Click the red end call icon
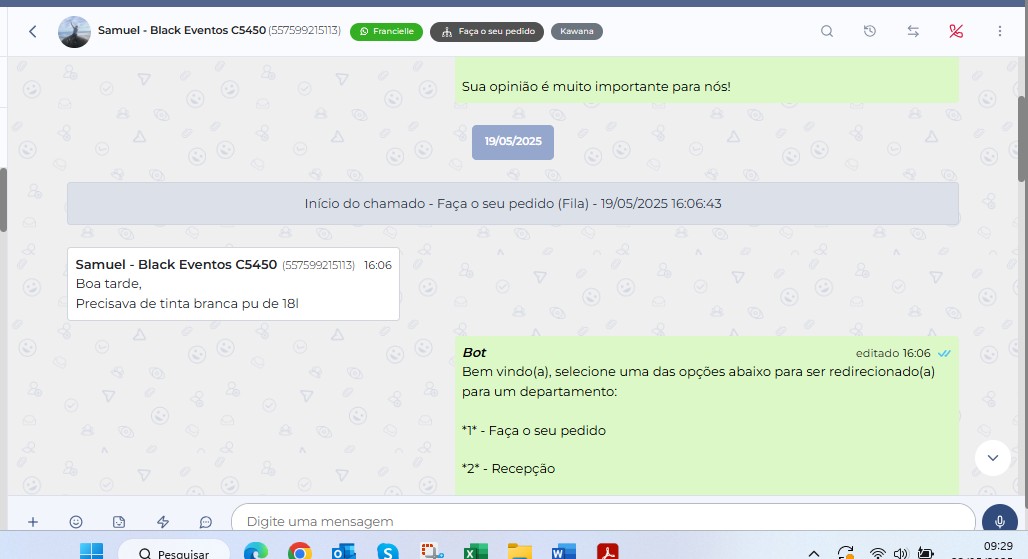This screenshot has width=1028, height=559. point(956,31)
